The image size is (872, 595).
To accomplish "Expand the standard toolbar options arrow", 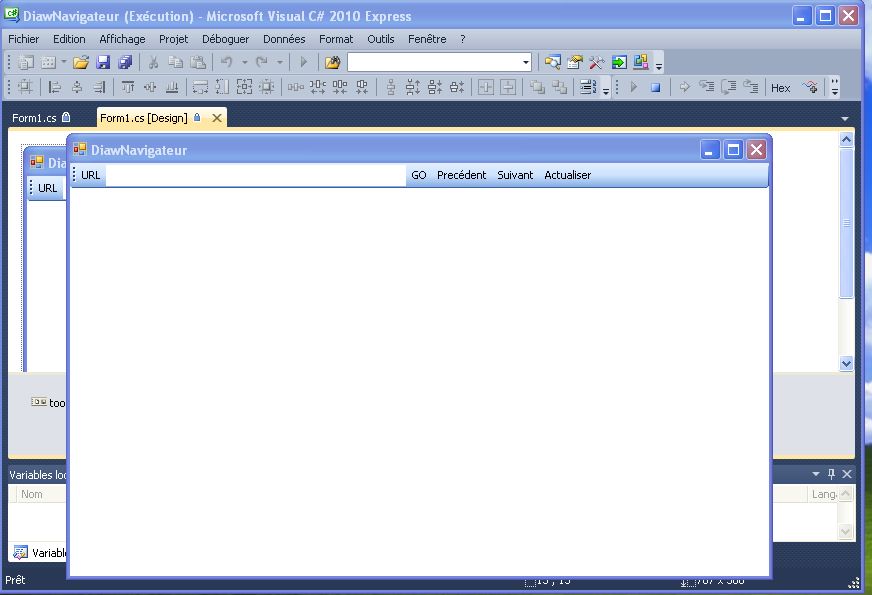I will coord(659,65).
